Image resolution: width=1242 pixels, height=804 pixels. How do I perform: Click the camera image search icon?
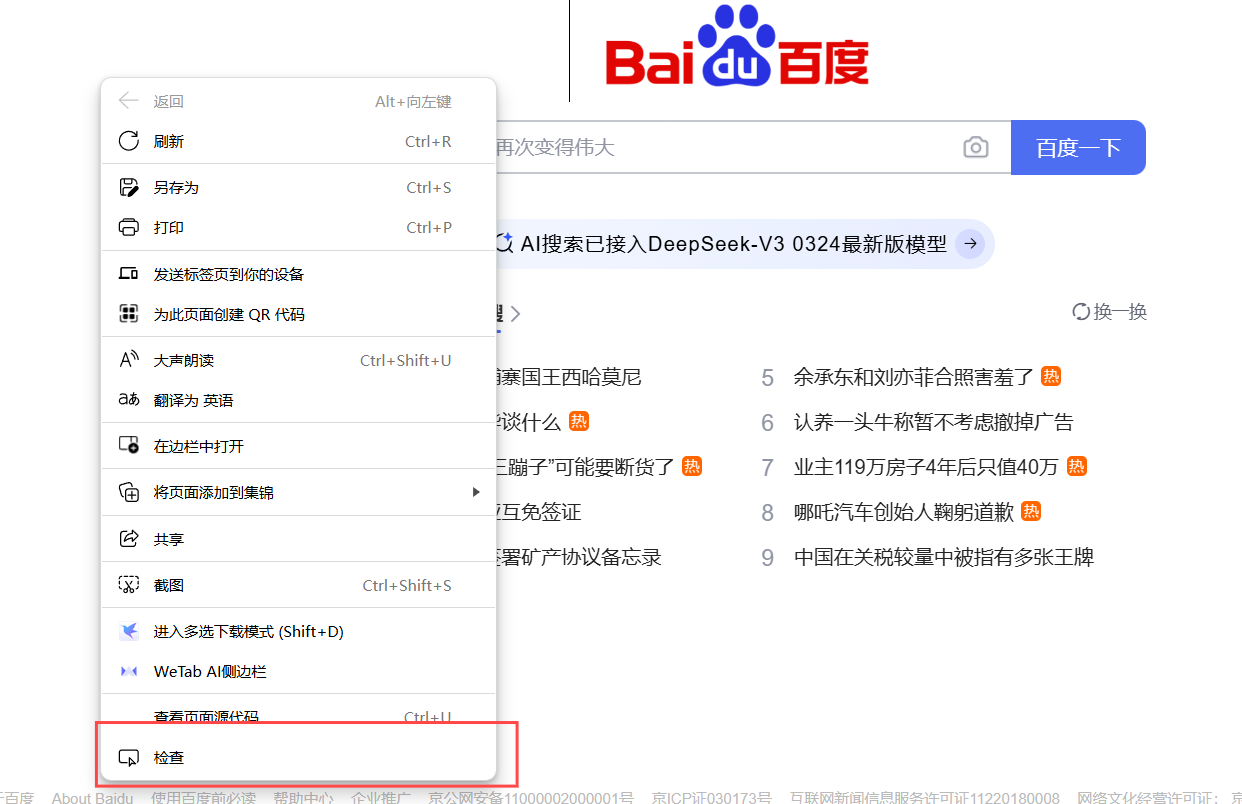coord(975,147)
